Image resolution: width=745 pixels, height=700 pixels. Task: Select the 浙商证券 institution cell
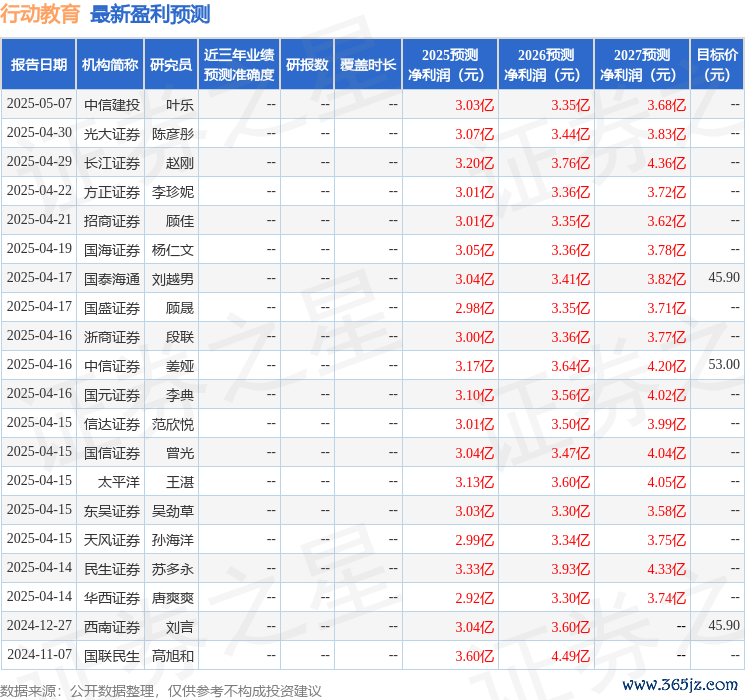tap(112, 337)
